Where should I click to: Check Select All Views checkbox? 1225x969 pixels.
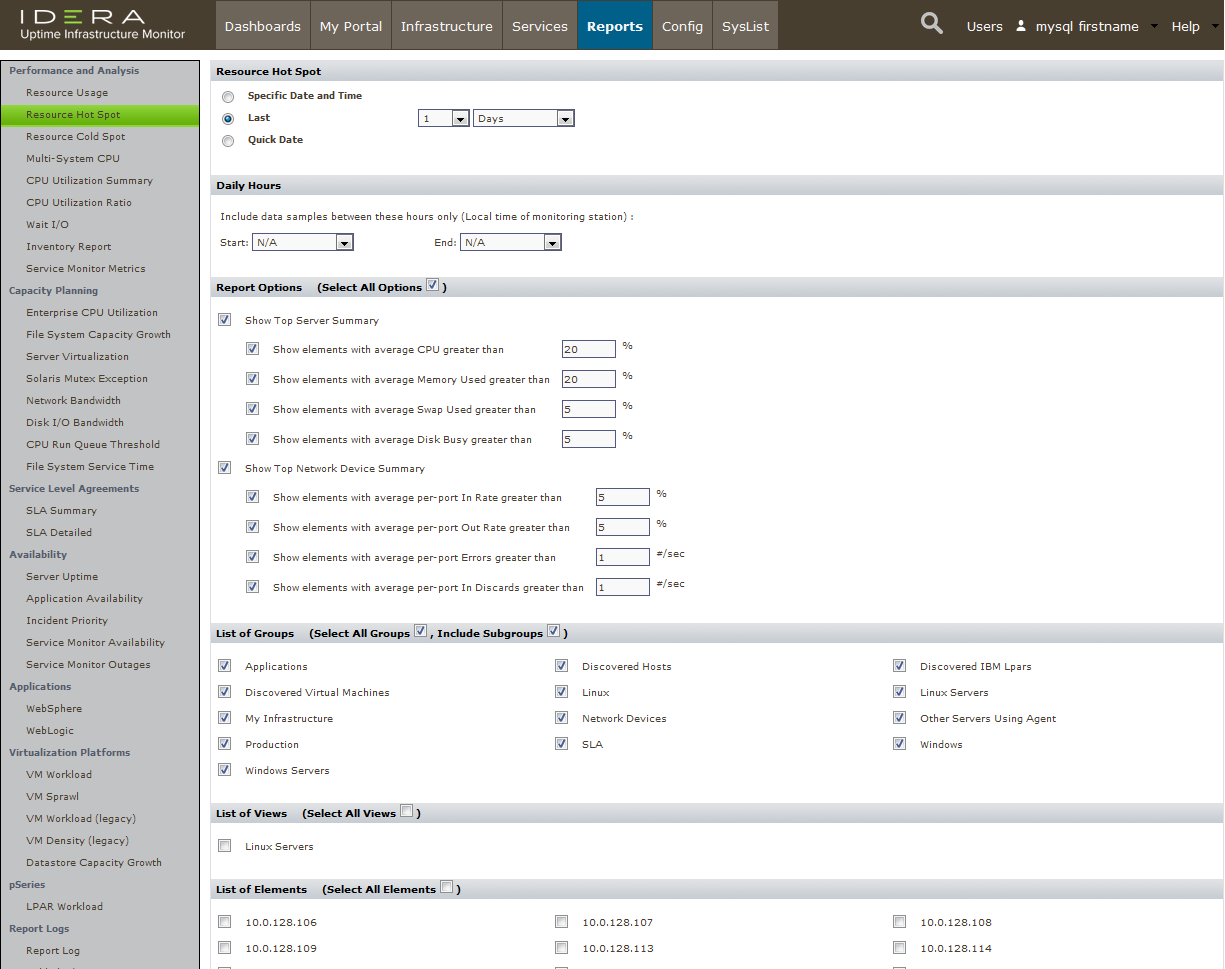click(x=406, y=812)
